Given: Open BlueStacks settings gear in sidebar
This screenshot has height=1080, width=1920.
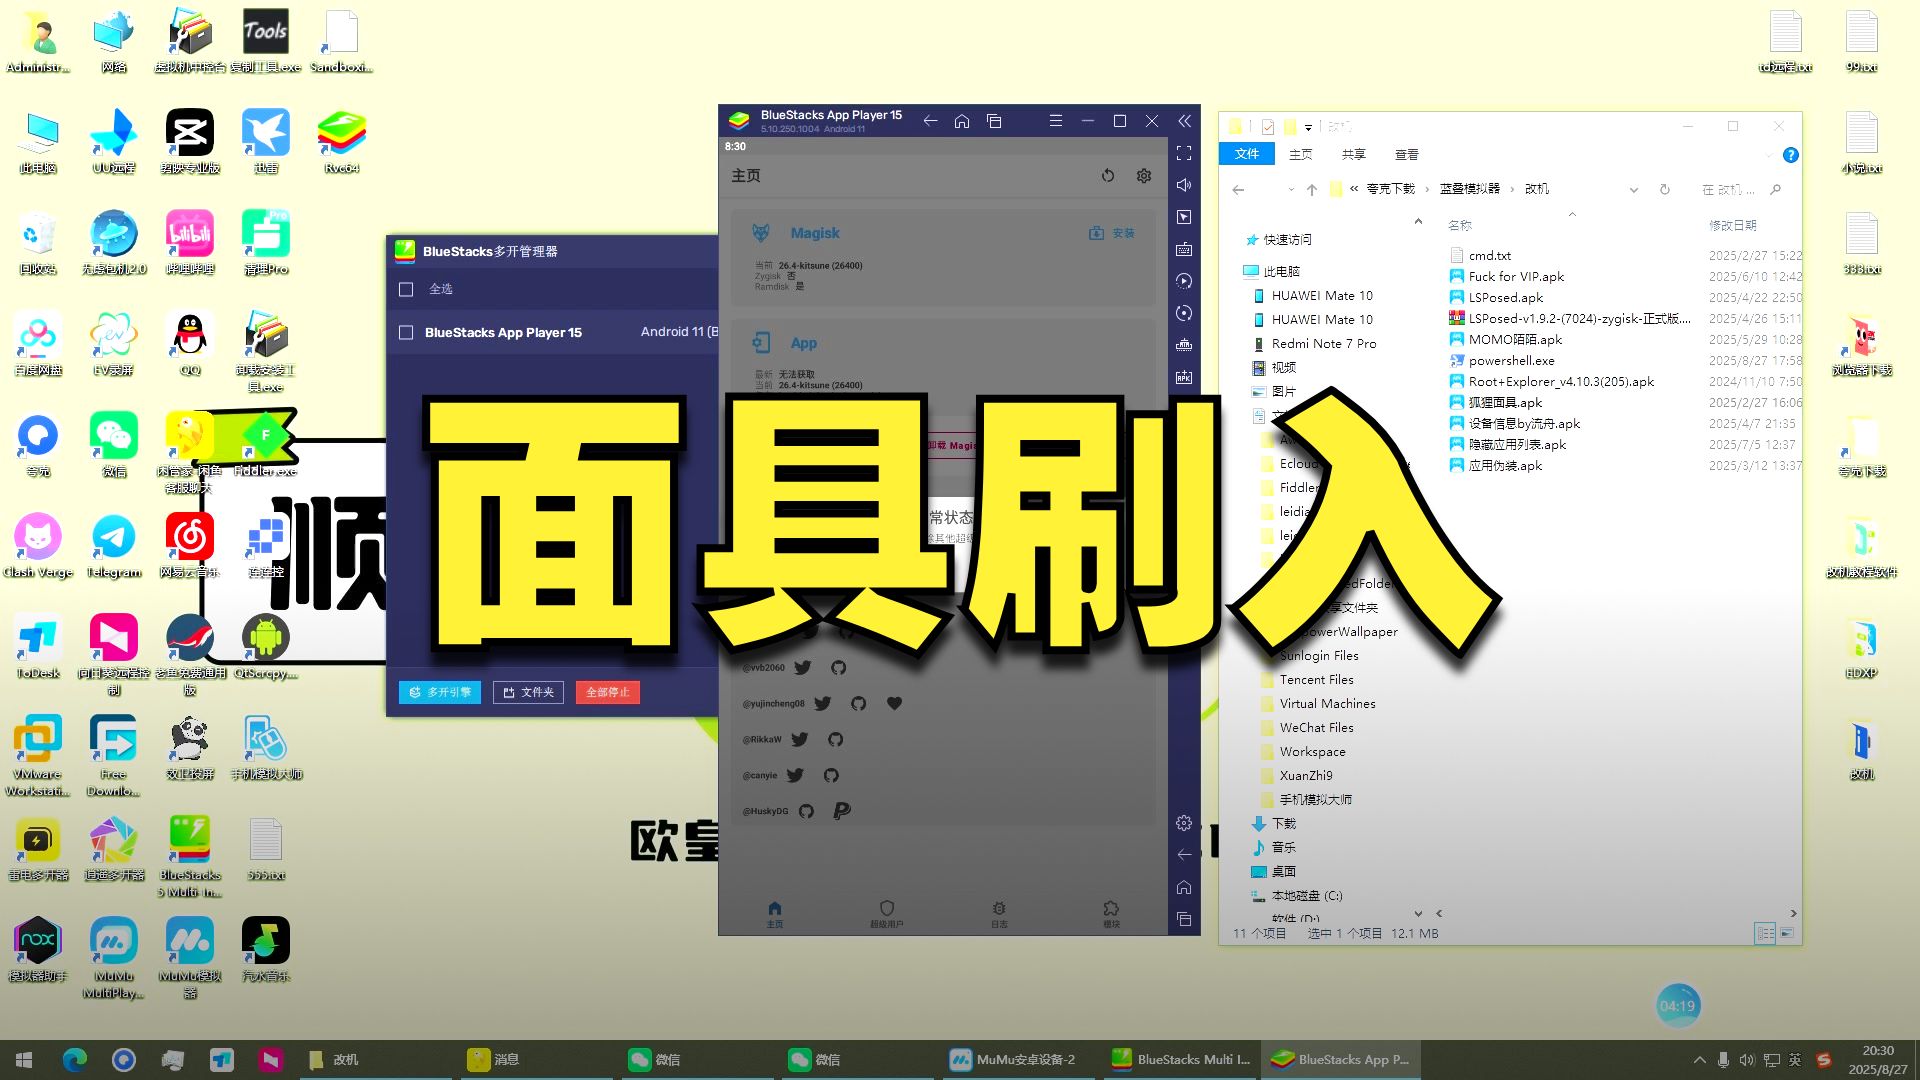Looking at the screenshot, I should 1184,822.
